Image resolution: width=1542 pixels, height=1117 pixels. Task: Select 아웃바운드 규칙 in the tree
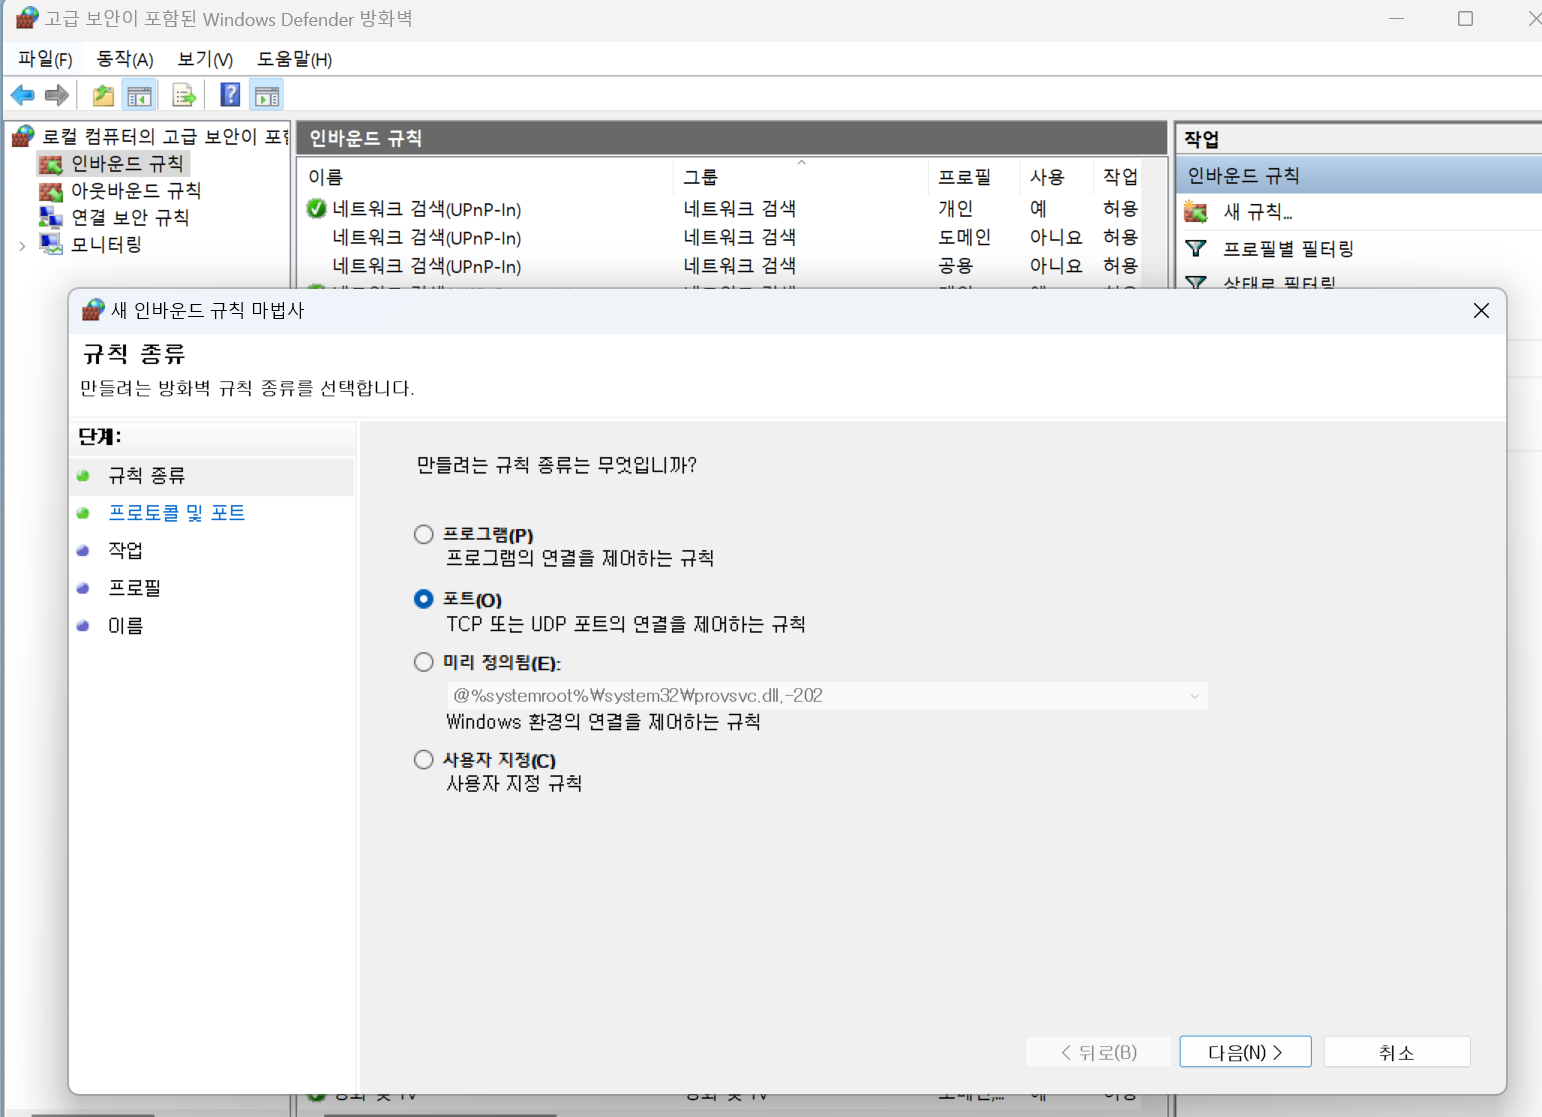coord(136,190)
